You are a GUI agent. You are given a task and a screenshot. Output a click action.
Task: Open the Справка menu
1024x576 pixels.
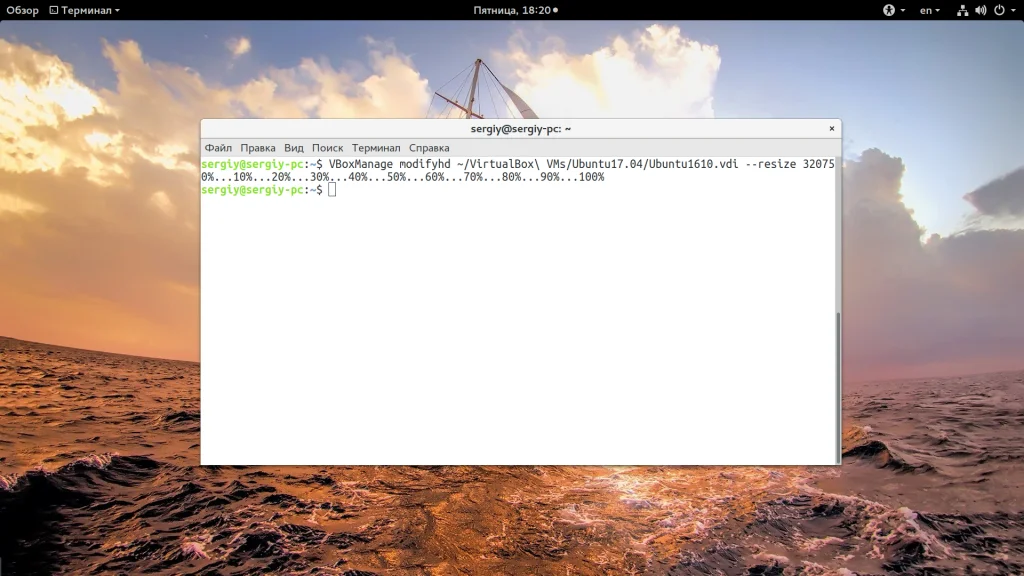pos(429,148)
